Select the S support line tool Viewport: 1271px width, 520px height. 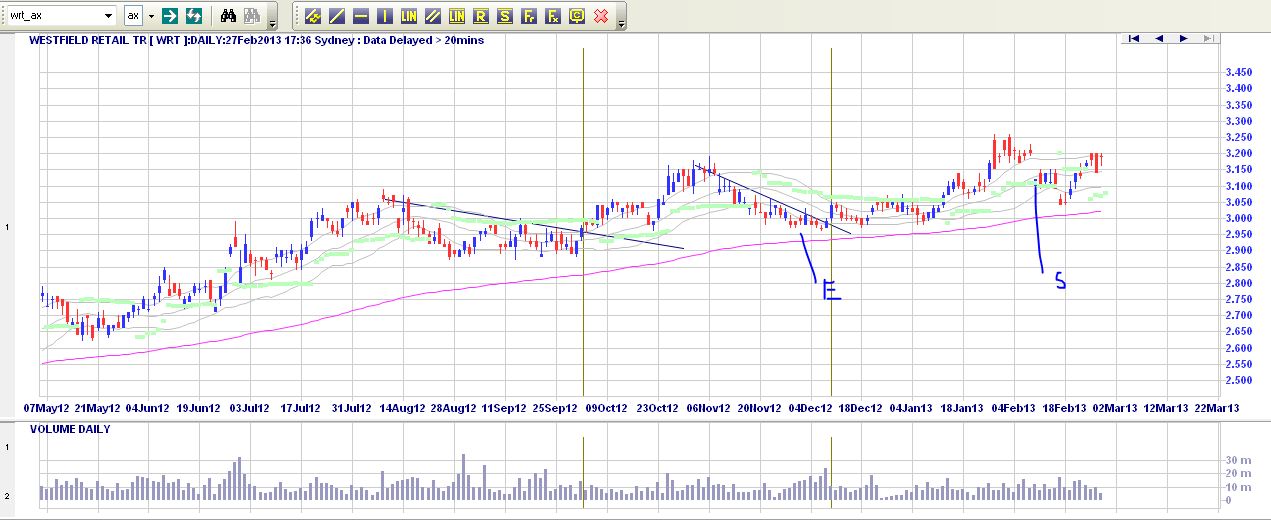[x=504, y=16]
